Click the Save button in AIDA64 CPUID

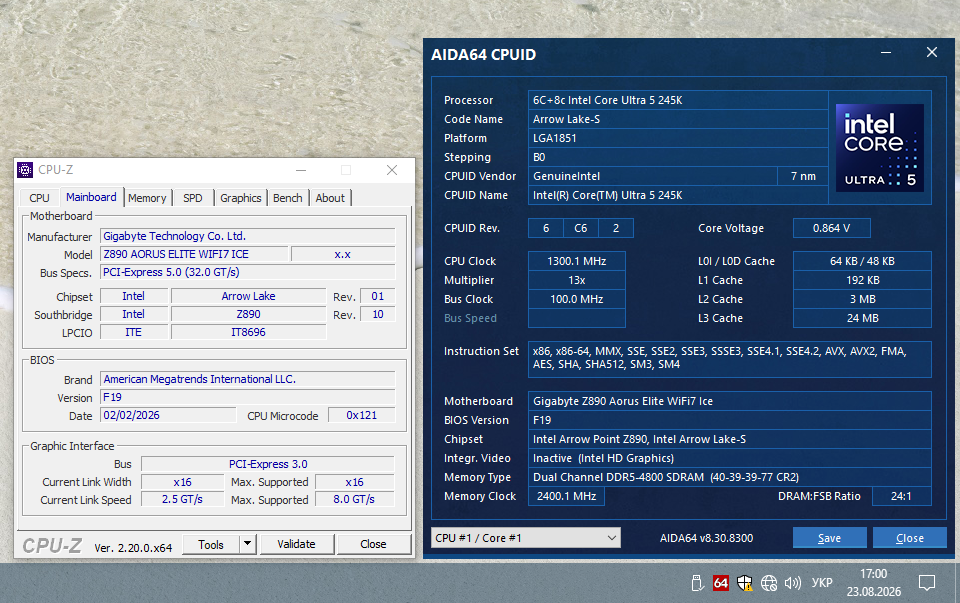click(x=830, y=538)
